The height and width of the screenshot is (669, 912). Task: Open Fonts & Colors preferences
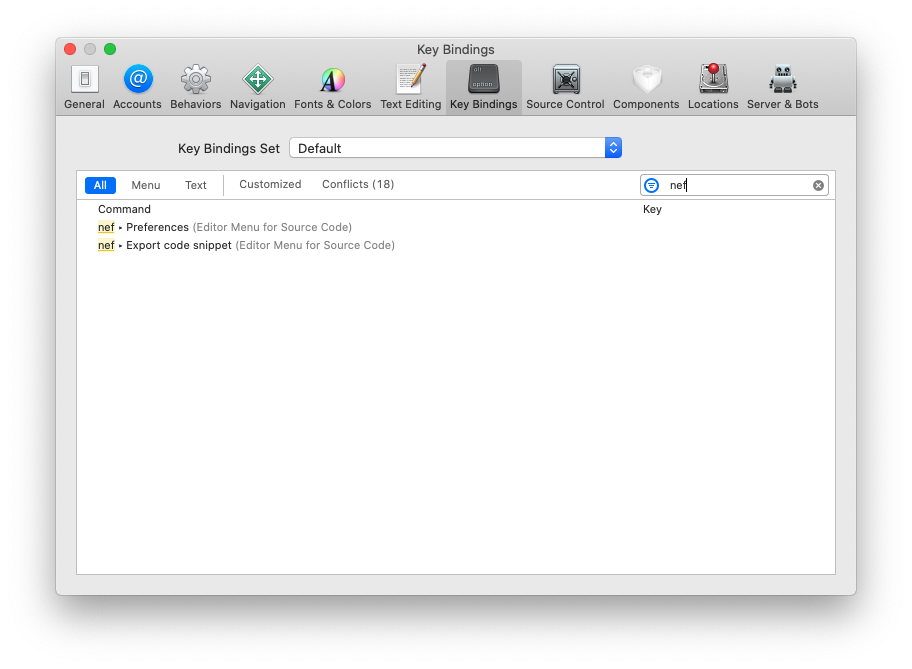click(x=333, y=87)
